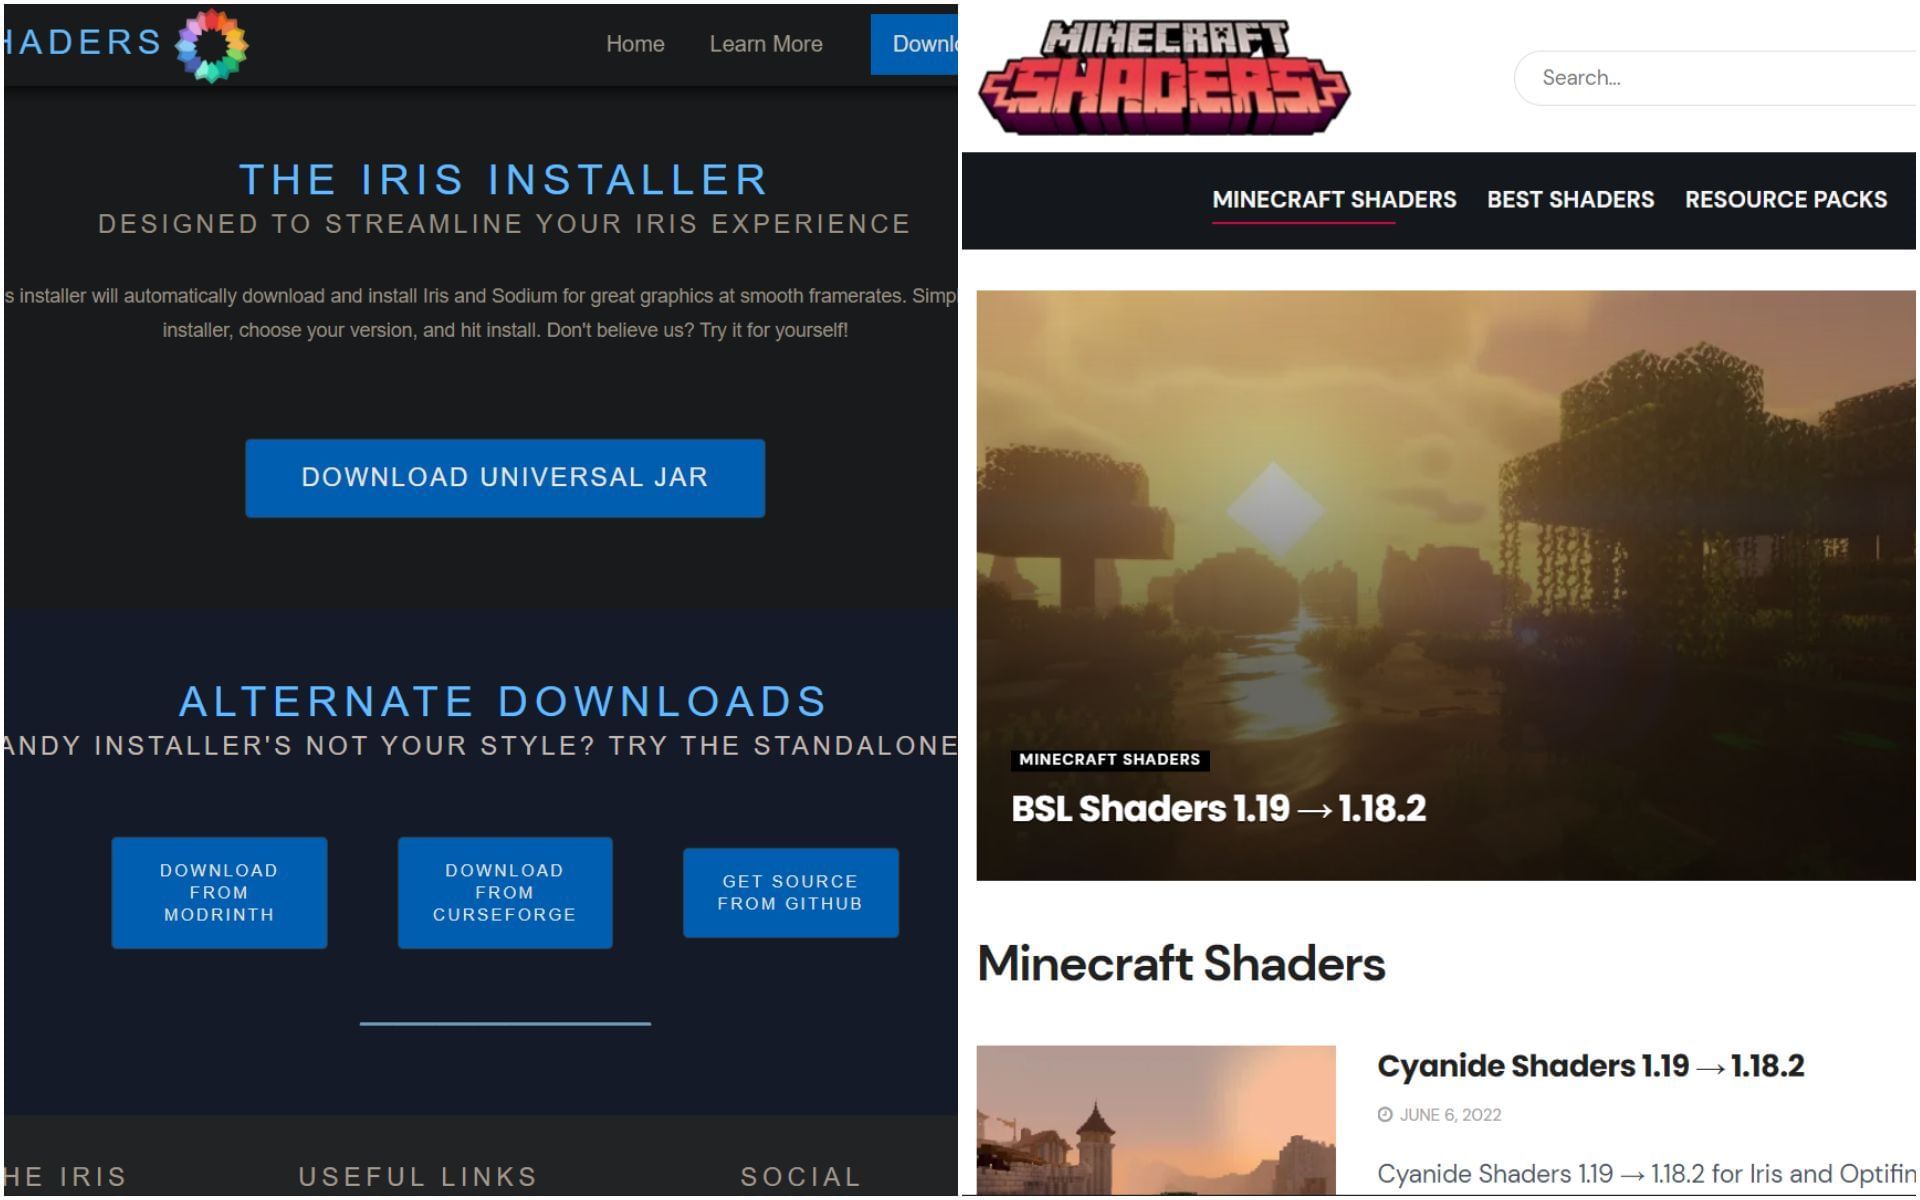1920x1200 pixels.
Task: Click DOWNLOAD FROM CURSEFORGE
Action: [504, 891]
